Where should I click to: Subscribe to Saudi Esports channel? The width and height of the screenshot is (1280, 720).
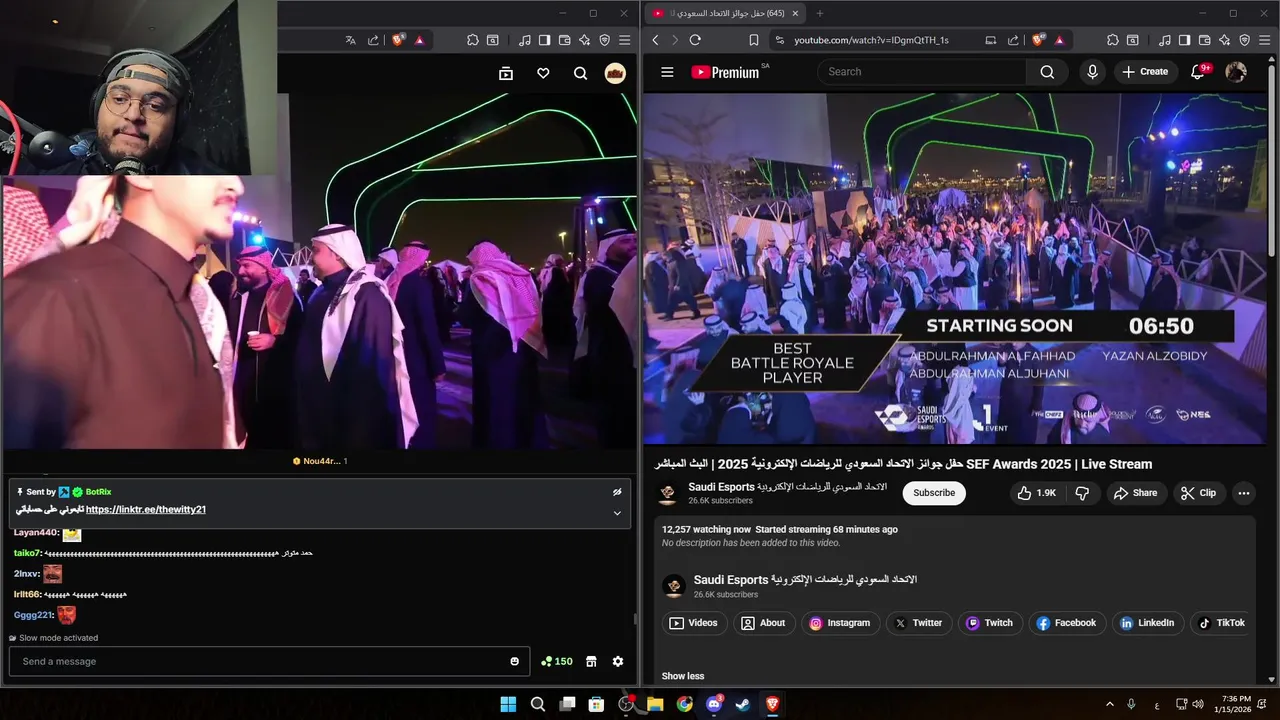pyautogui.click(x=934, y=493)
